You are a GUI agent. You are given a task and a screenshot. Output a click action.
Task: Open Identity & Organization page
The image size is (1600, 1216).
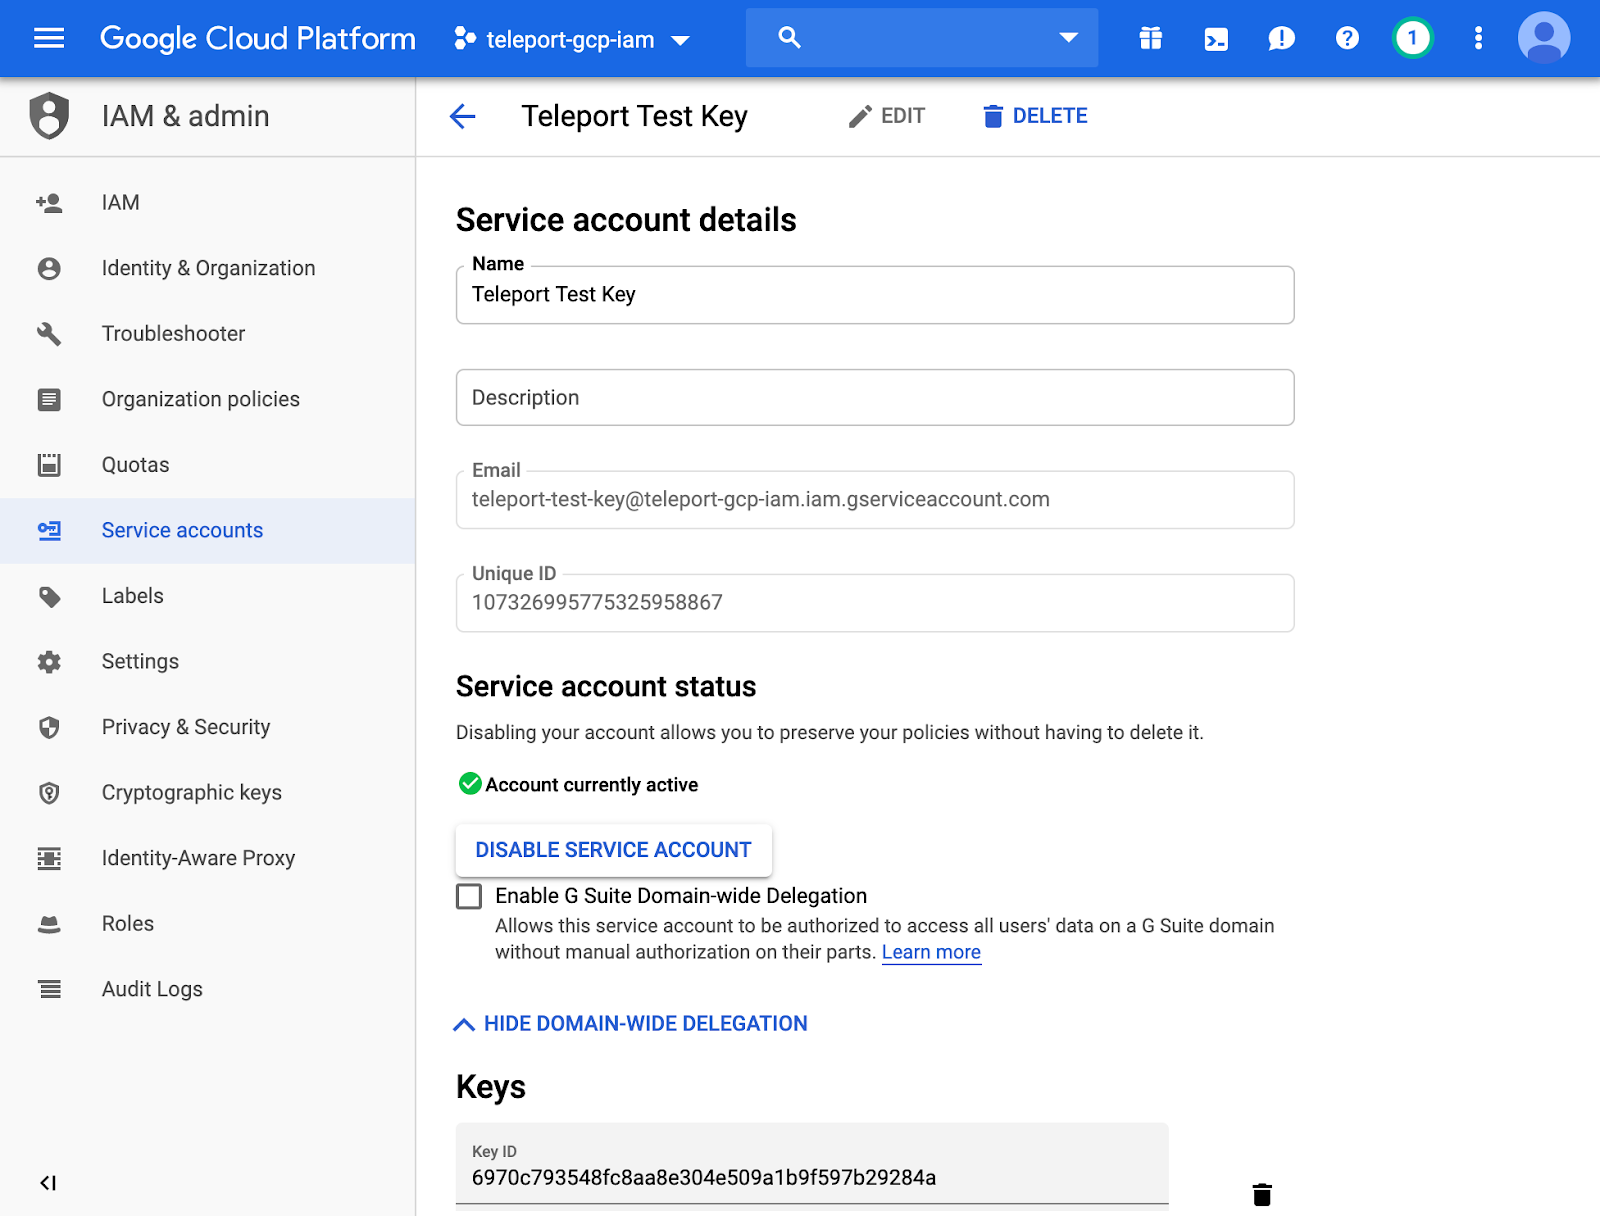(x=207, y=268)
